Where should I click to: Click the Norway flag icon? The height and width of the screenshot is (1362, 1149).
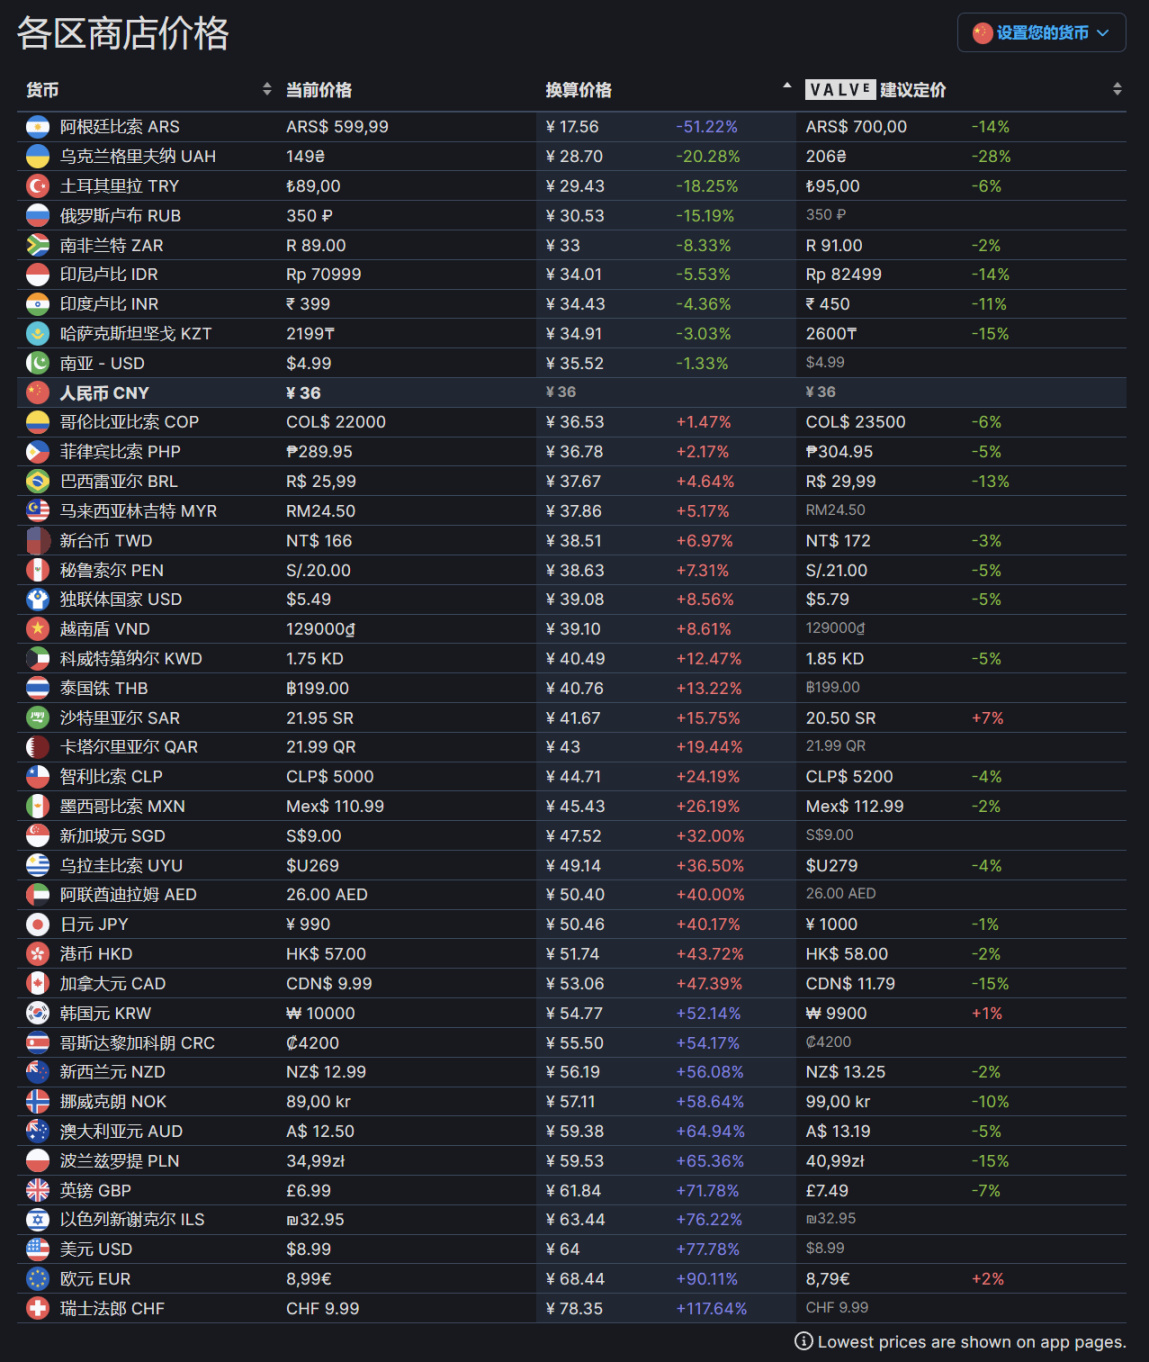tap(37, 1101)
